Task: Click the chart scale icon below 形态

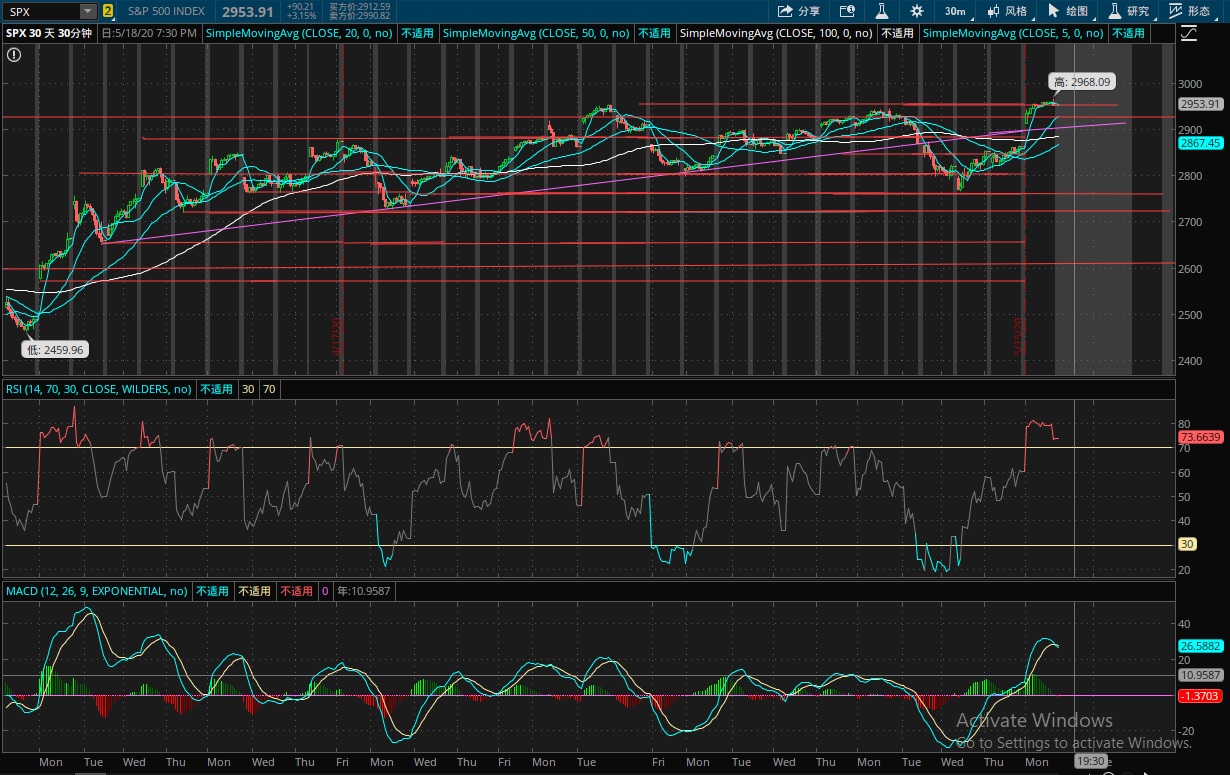Action: (1188, 33)
